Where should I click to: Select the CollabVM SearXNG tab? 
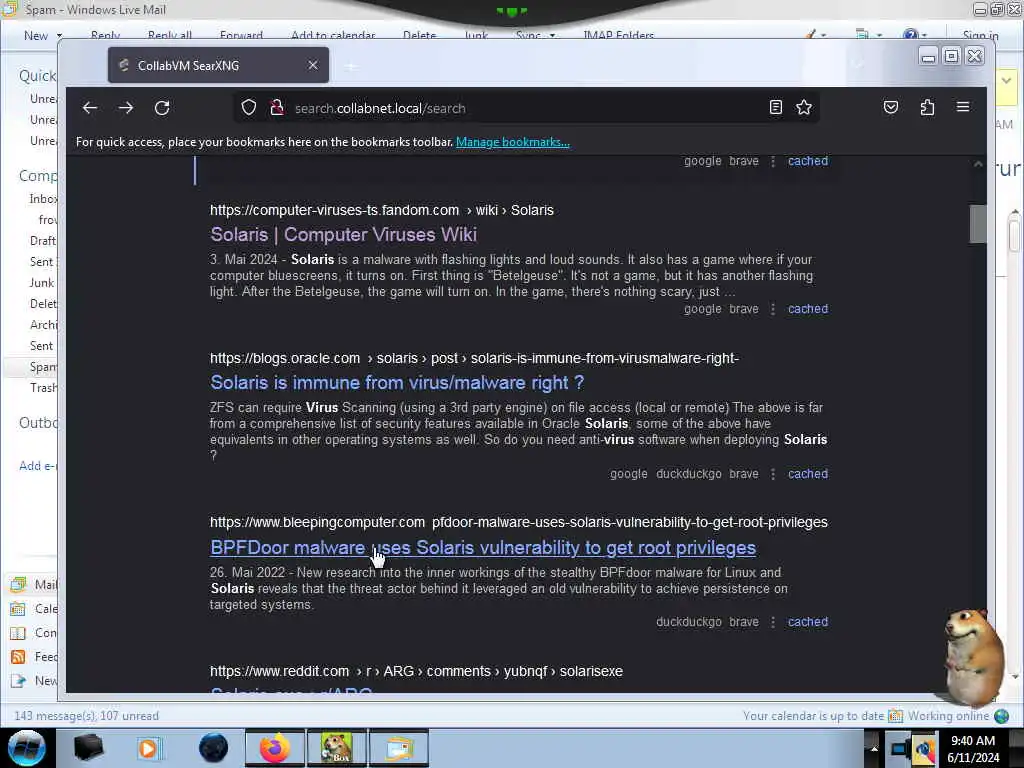[218, 65]
